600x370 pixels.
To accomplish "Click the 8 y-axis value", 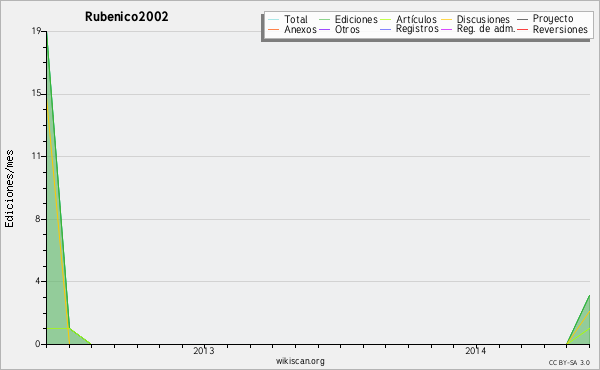I will (38, 219).
